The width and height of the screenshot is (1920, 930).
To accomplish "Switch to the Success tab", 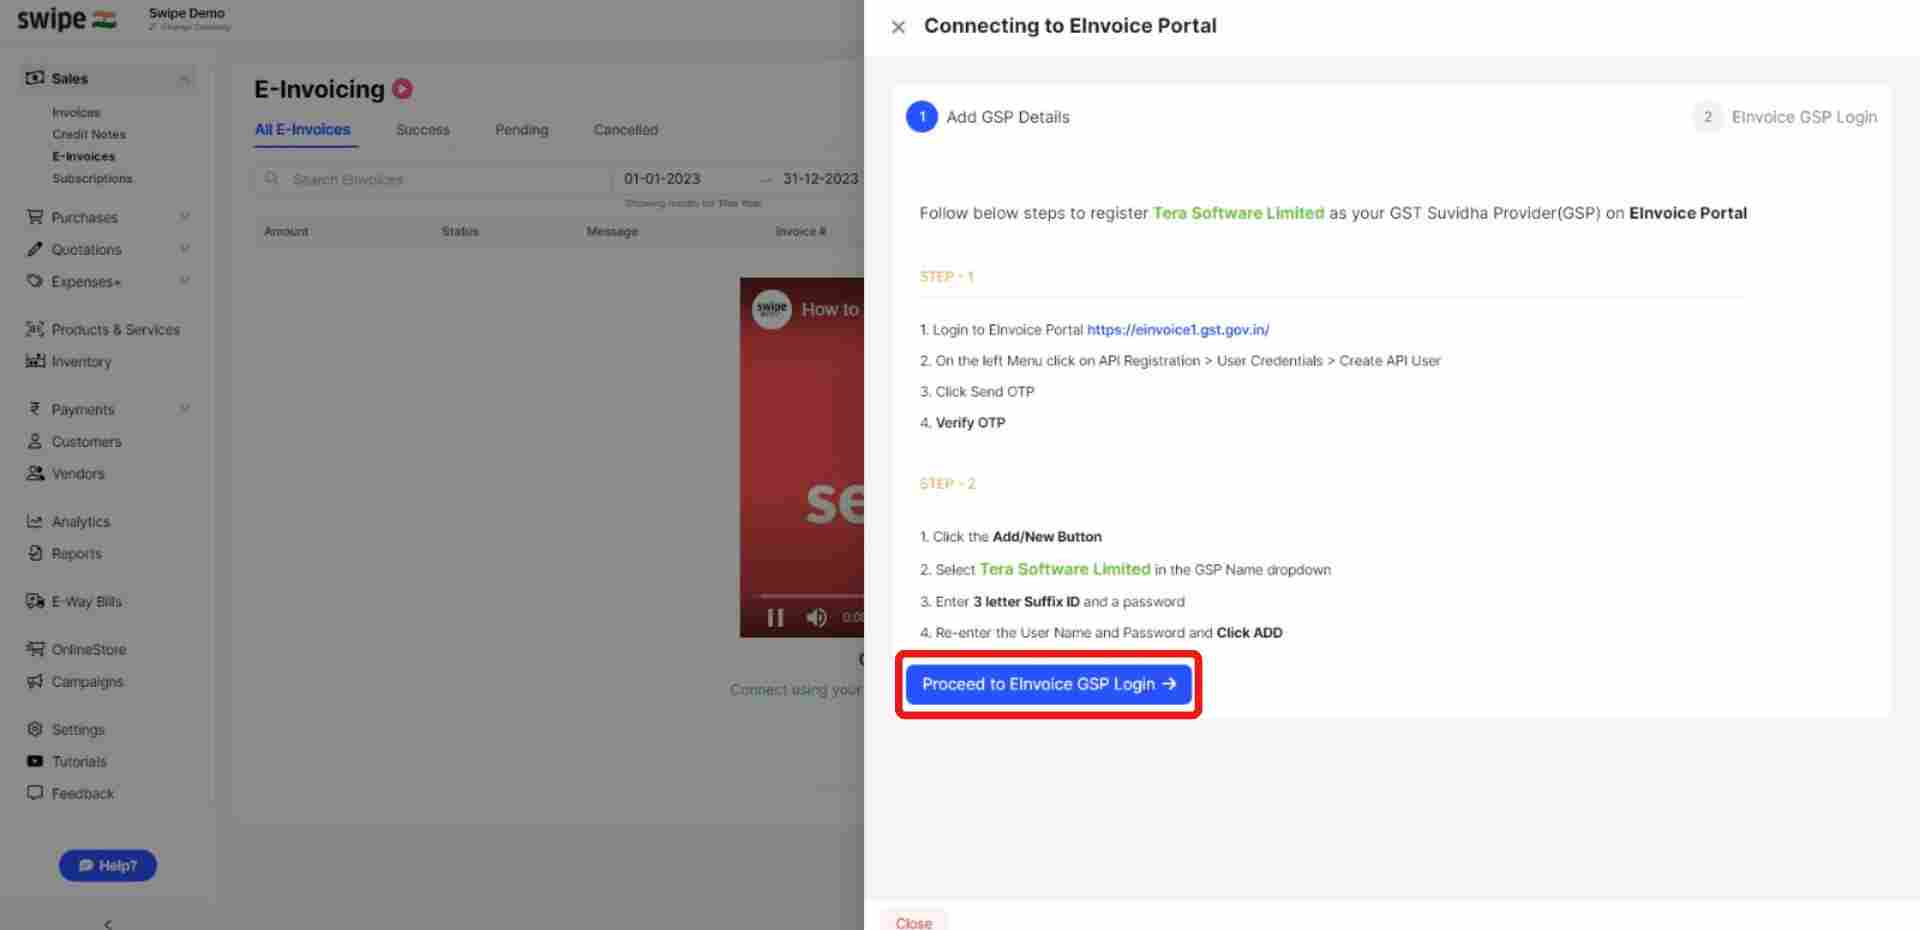I will 422,130.
